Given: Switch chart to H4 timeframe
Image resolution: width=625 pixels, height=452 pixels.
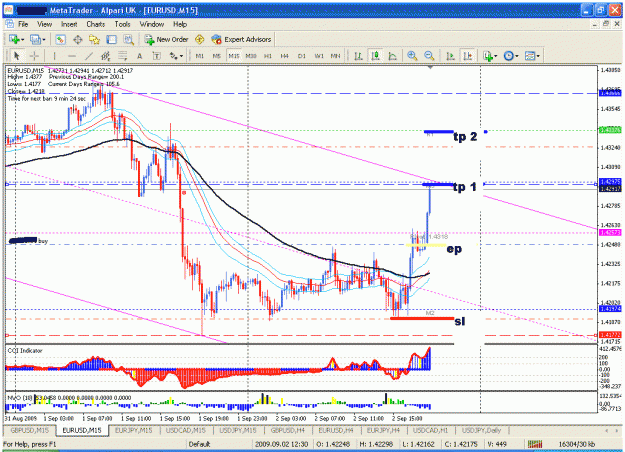Looking at the screenshot, I should click(x=285, y=56).
